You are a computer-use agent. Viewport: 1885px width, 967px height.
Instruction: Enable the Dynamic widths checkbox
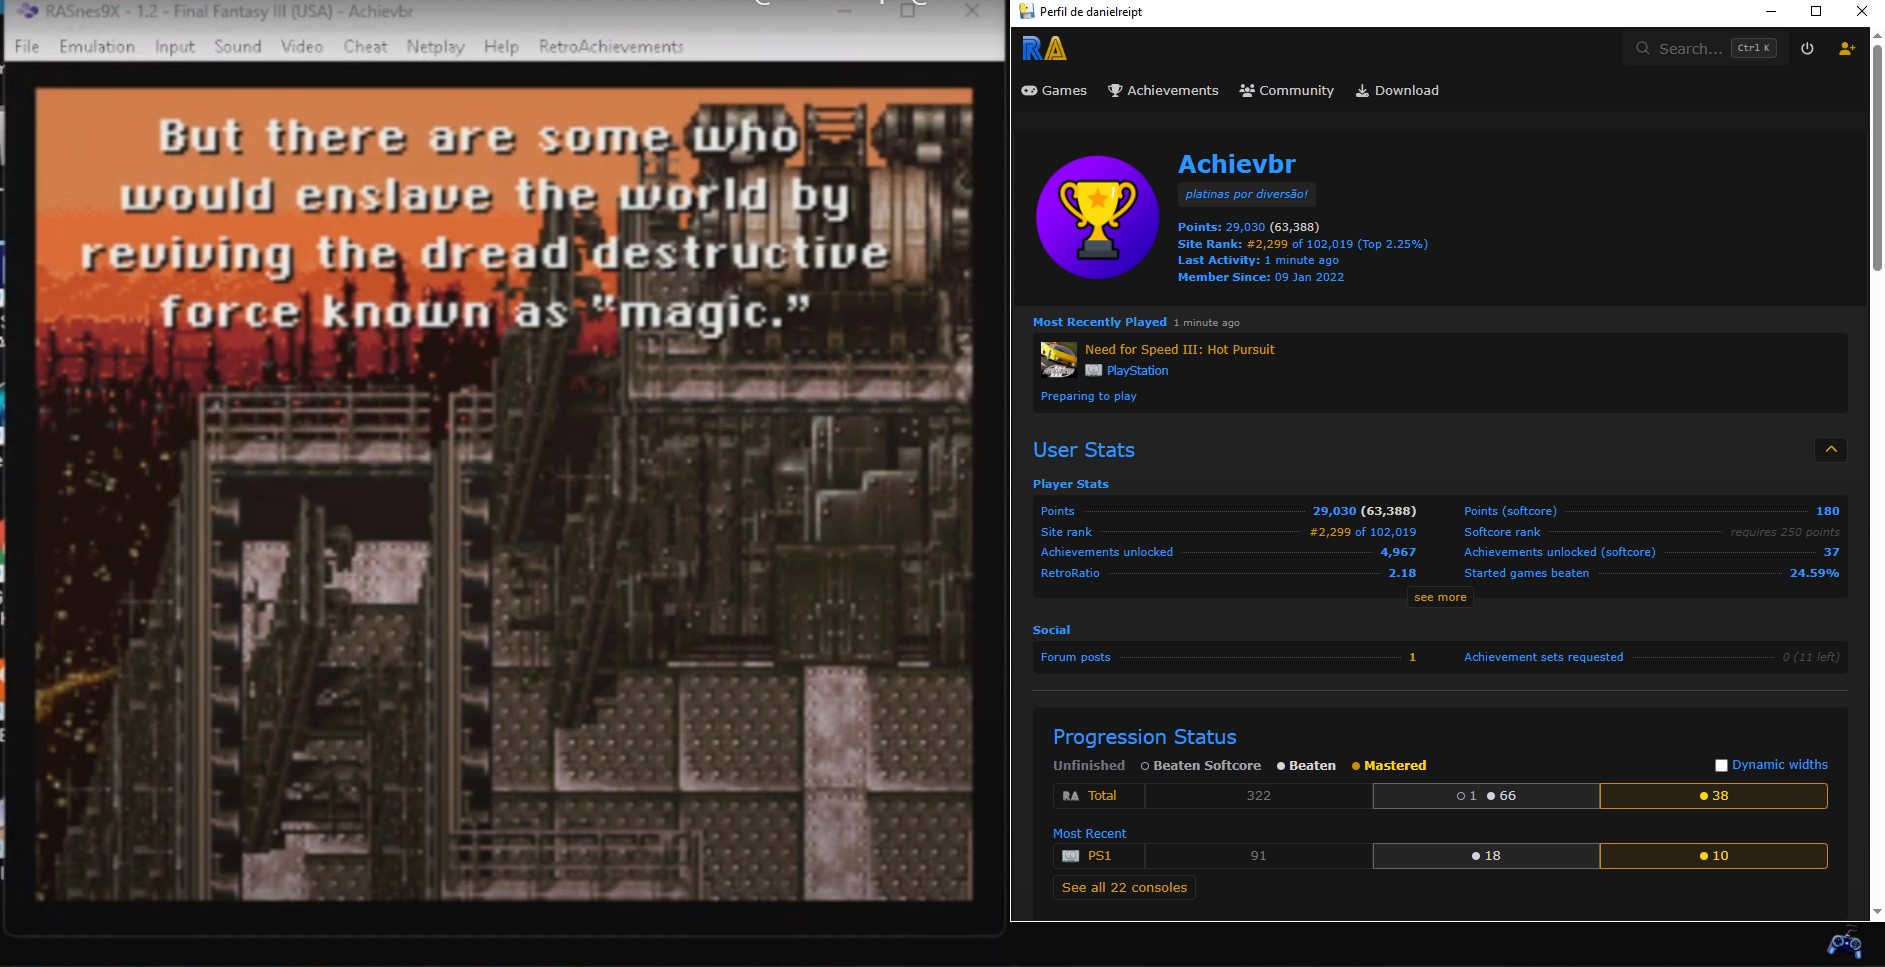click(1721, 765)
